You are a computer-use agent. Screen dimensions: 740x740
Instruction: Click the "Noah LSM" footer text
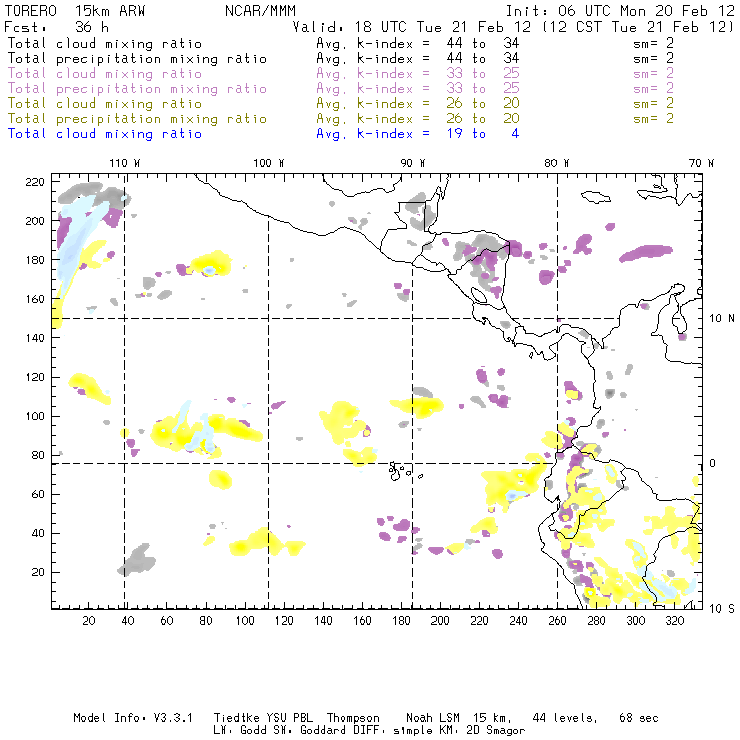pos(433,718)
